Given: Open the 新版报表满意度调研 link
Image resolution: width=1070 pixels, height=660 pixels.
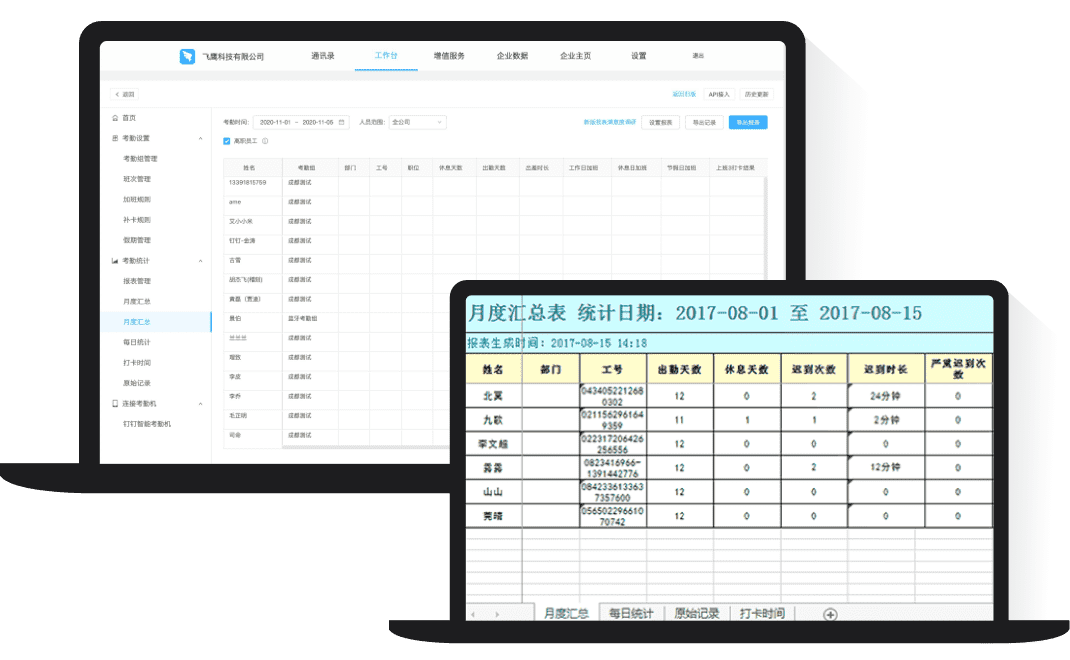Looking at the screenshot, I should pyautogui.click(x=609, y=122).
